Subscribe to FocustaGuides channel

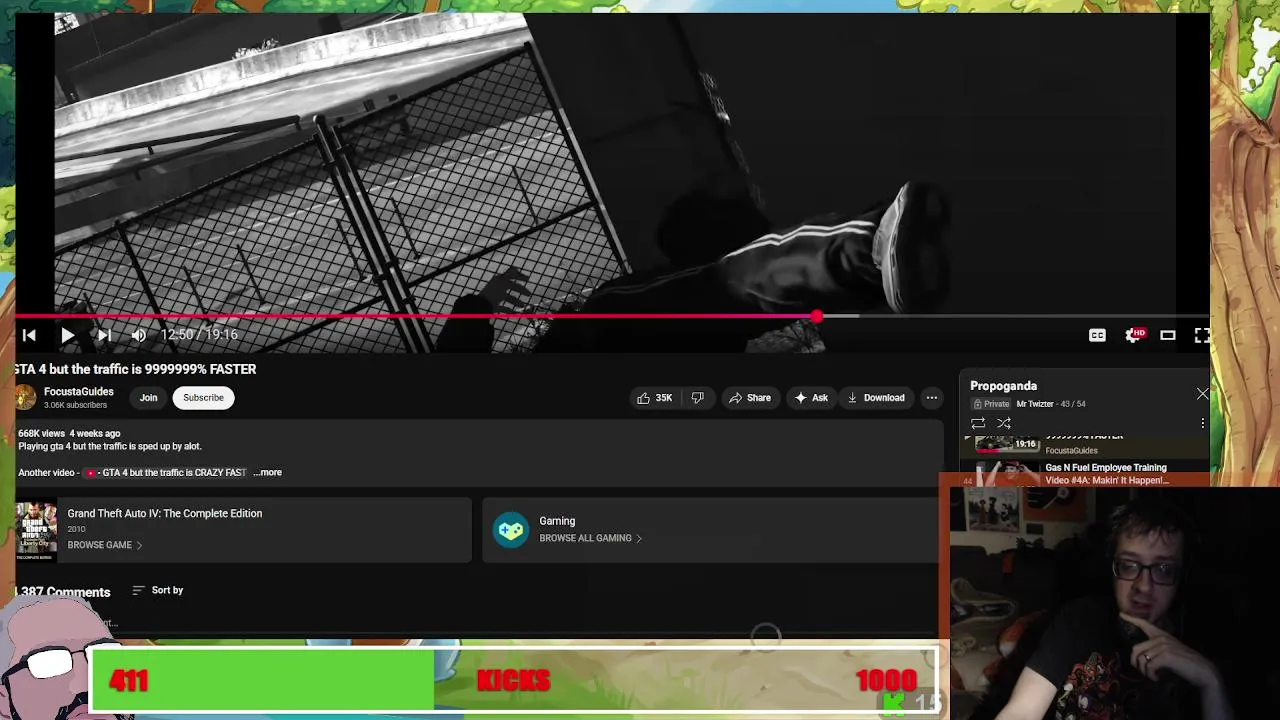tap(203, 397)
